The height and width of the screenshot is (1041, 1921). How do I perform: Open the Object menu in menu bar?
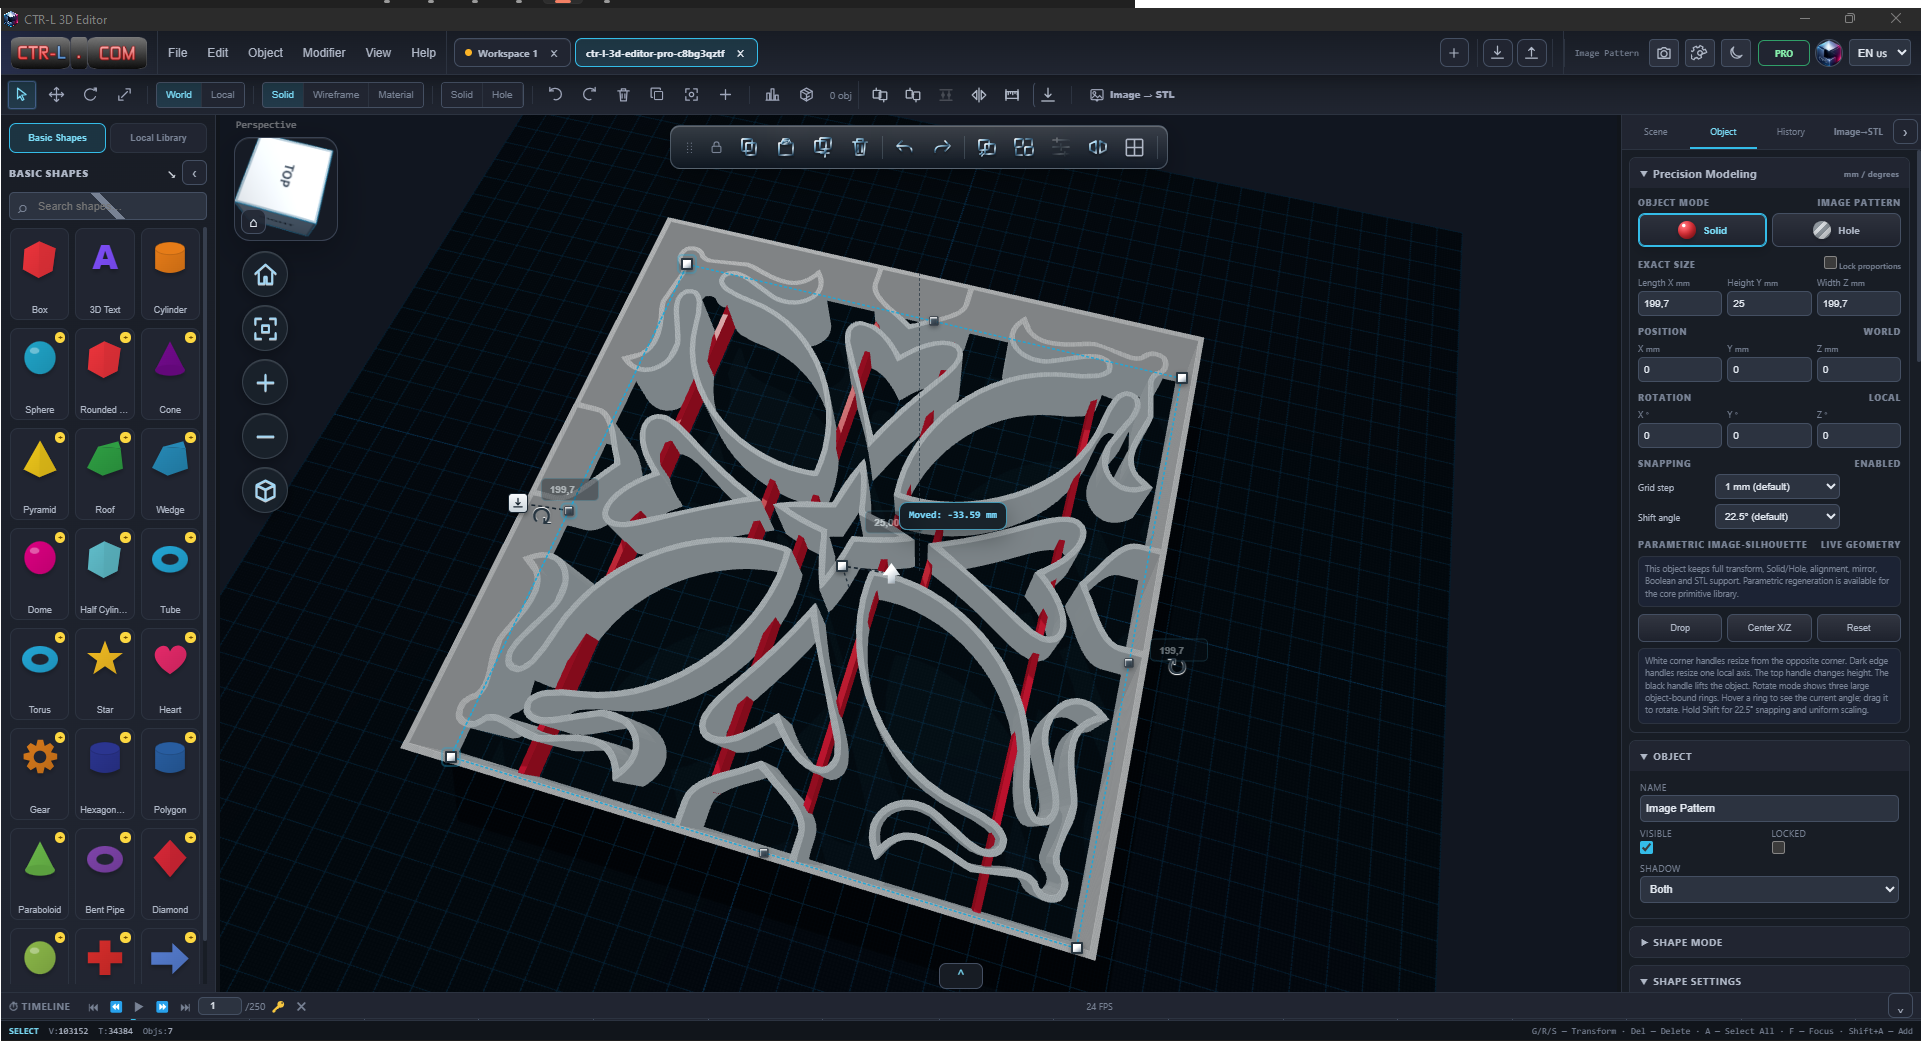(x=265, y=53)
